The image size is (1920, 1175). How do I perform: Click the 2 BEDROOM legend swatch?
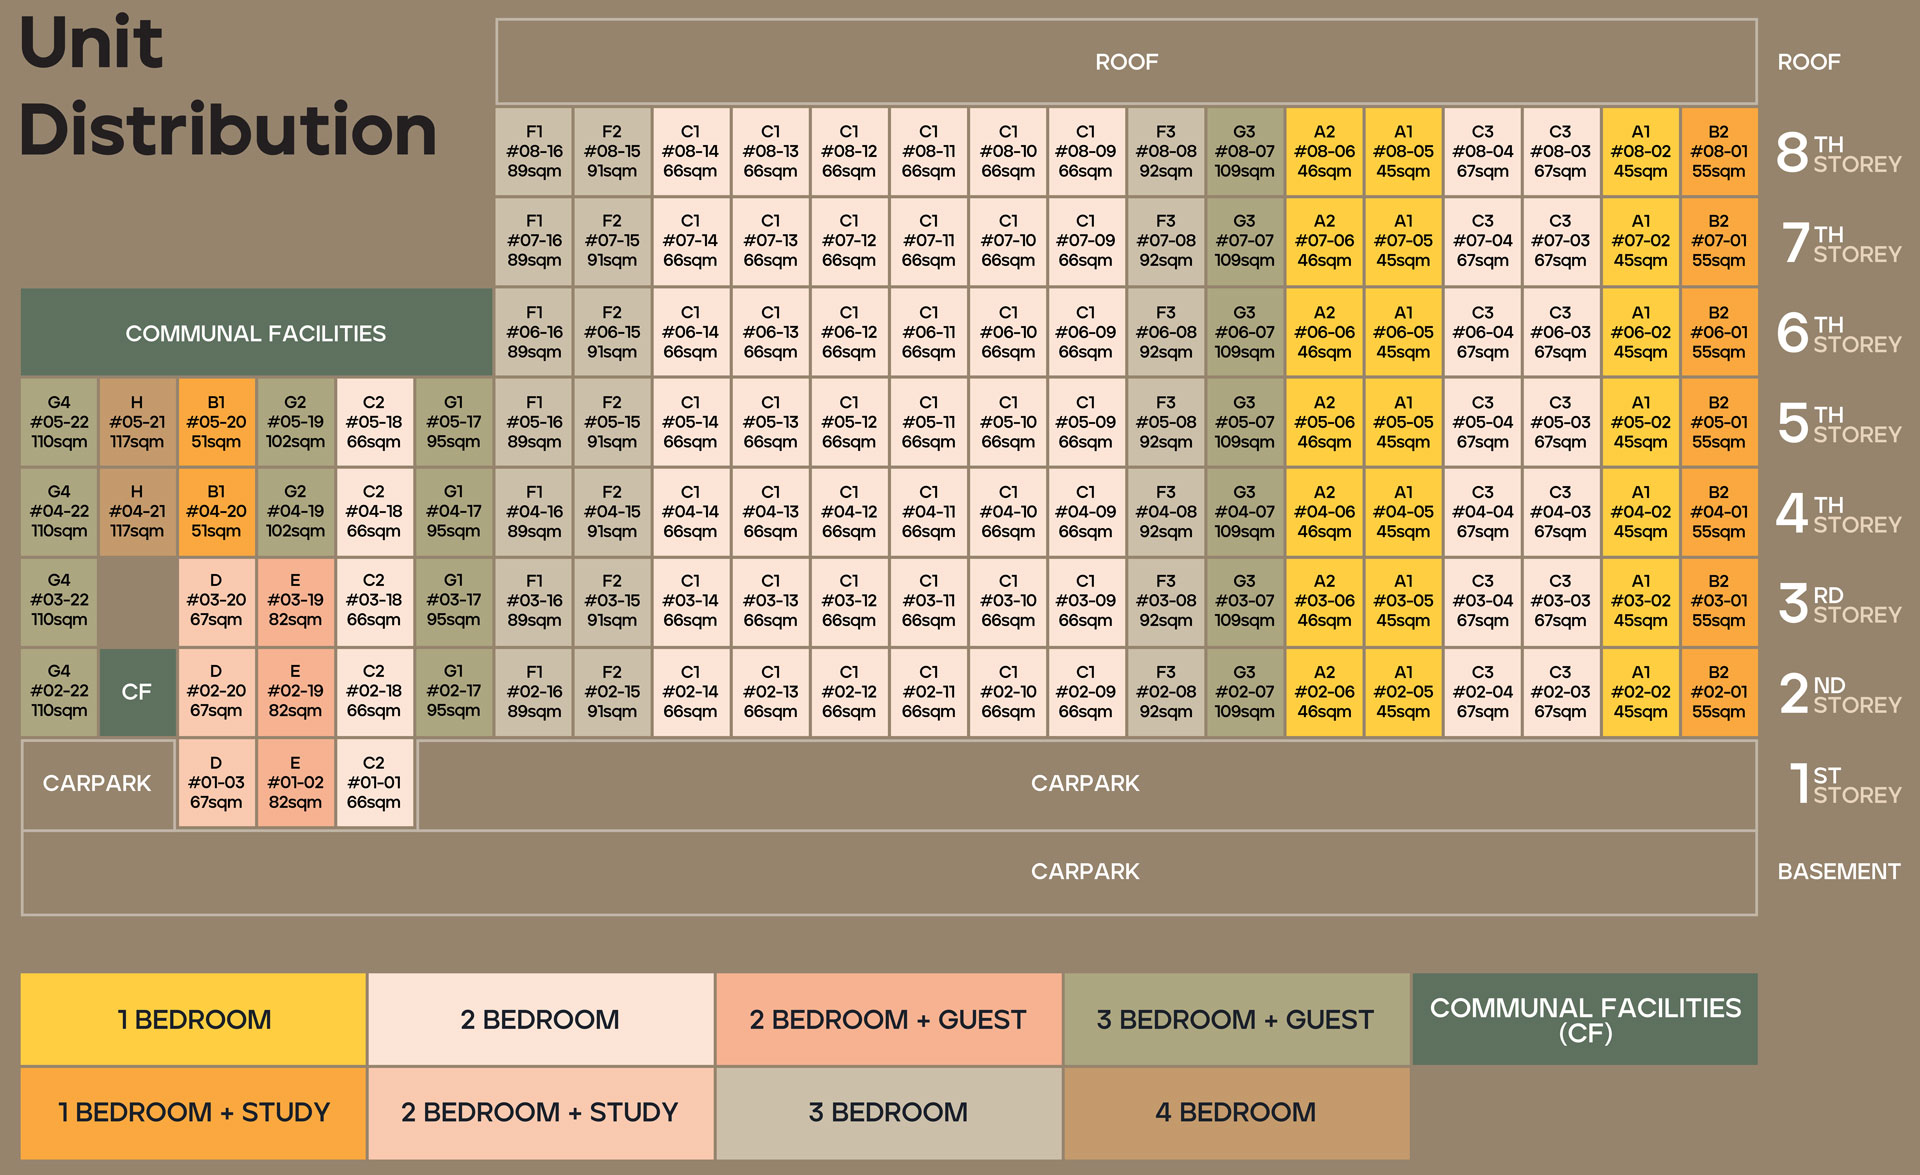[541, 1019]
